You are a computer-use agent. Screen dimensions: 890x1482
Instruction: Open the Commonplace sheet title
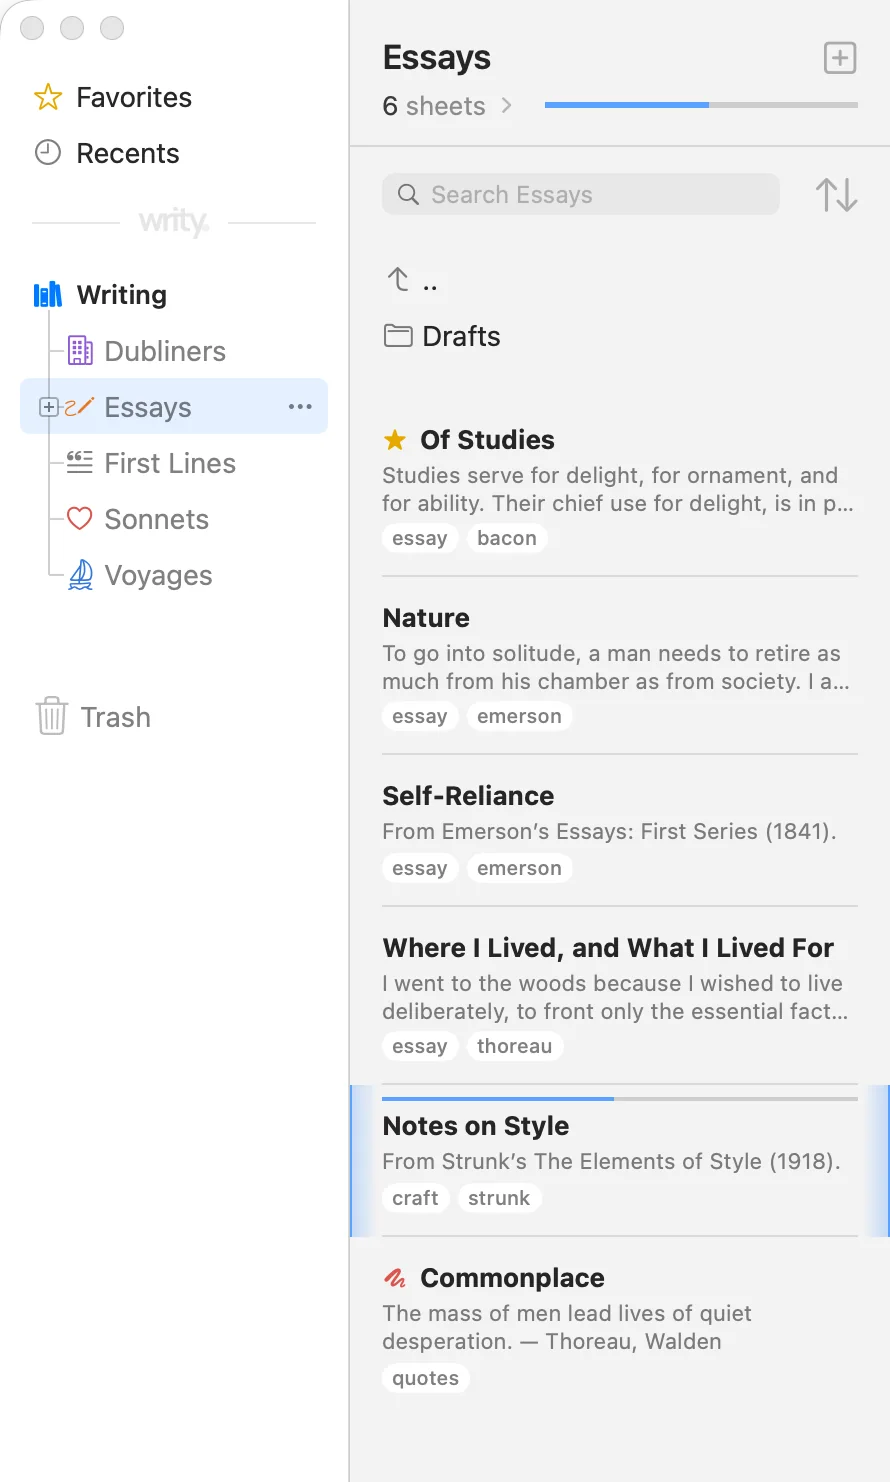(512, 1278)
